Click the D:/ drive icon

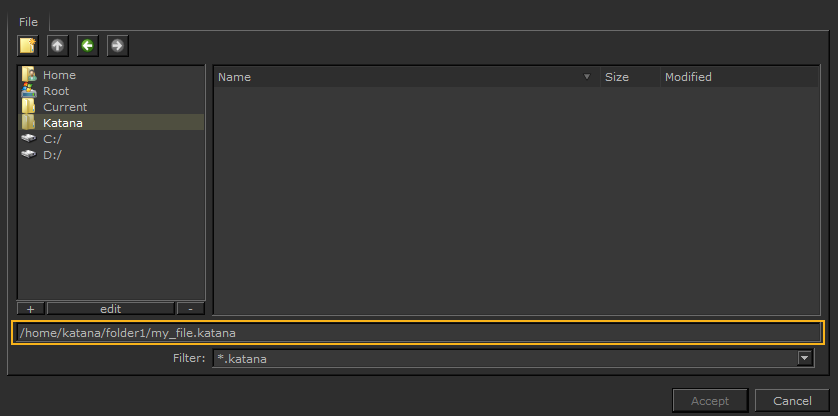[28, 155]
